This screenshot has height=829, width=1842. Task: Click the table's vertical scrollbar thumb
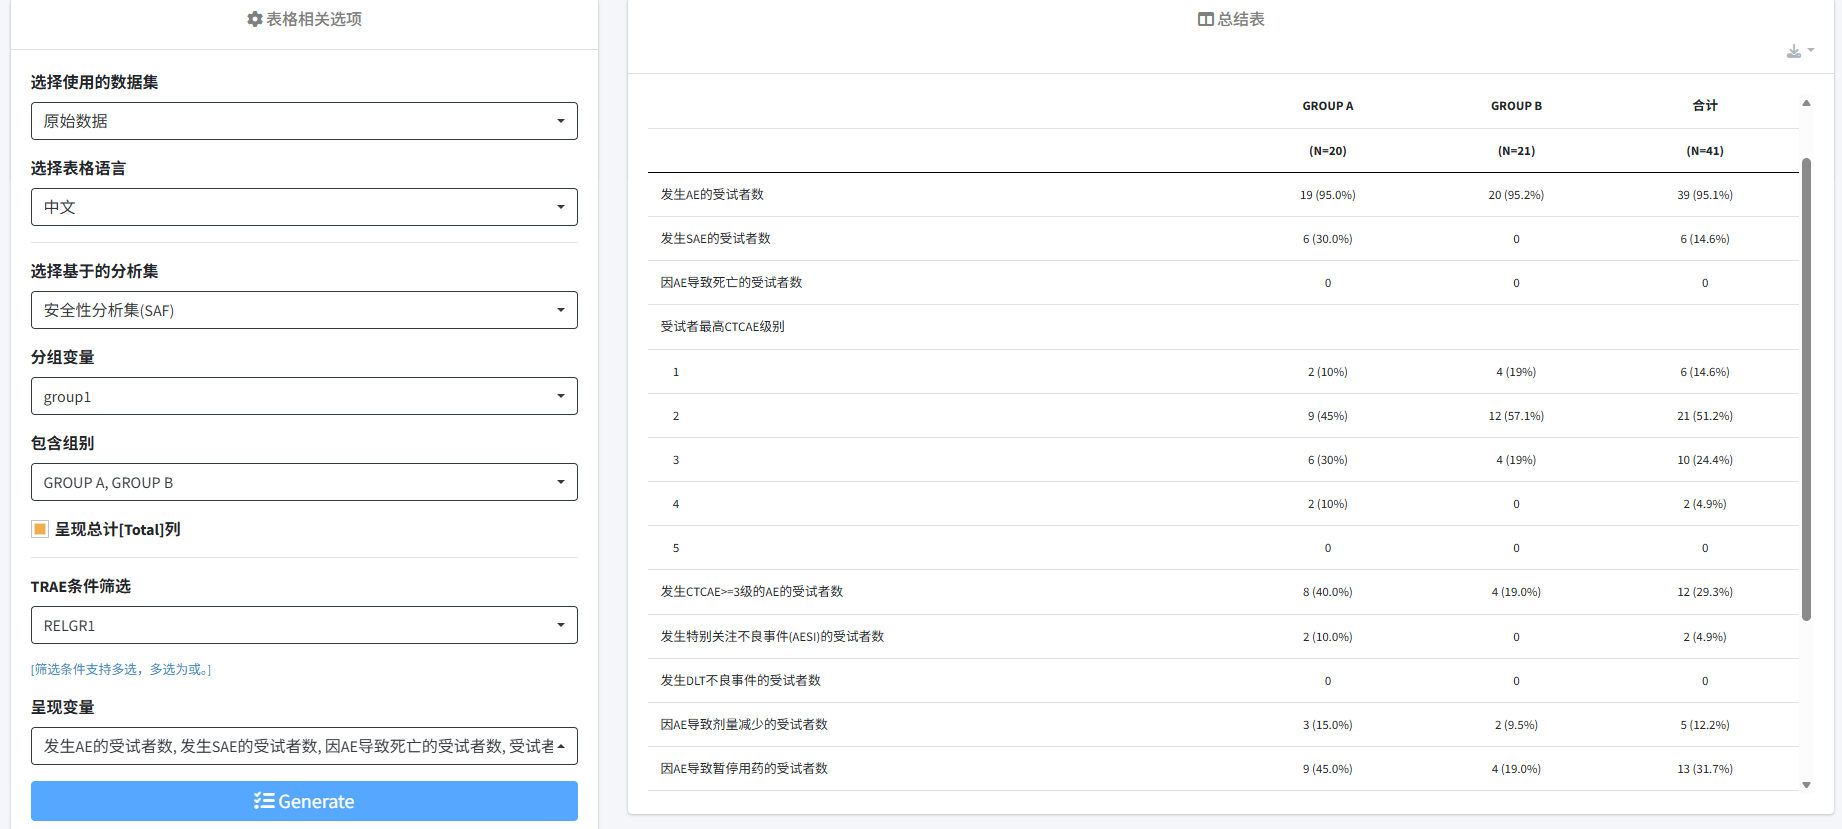[1806, 388]
